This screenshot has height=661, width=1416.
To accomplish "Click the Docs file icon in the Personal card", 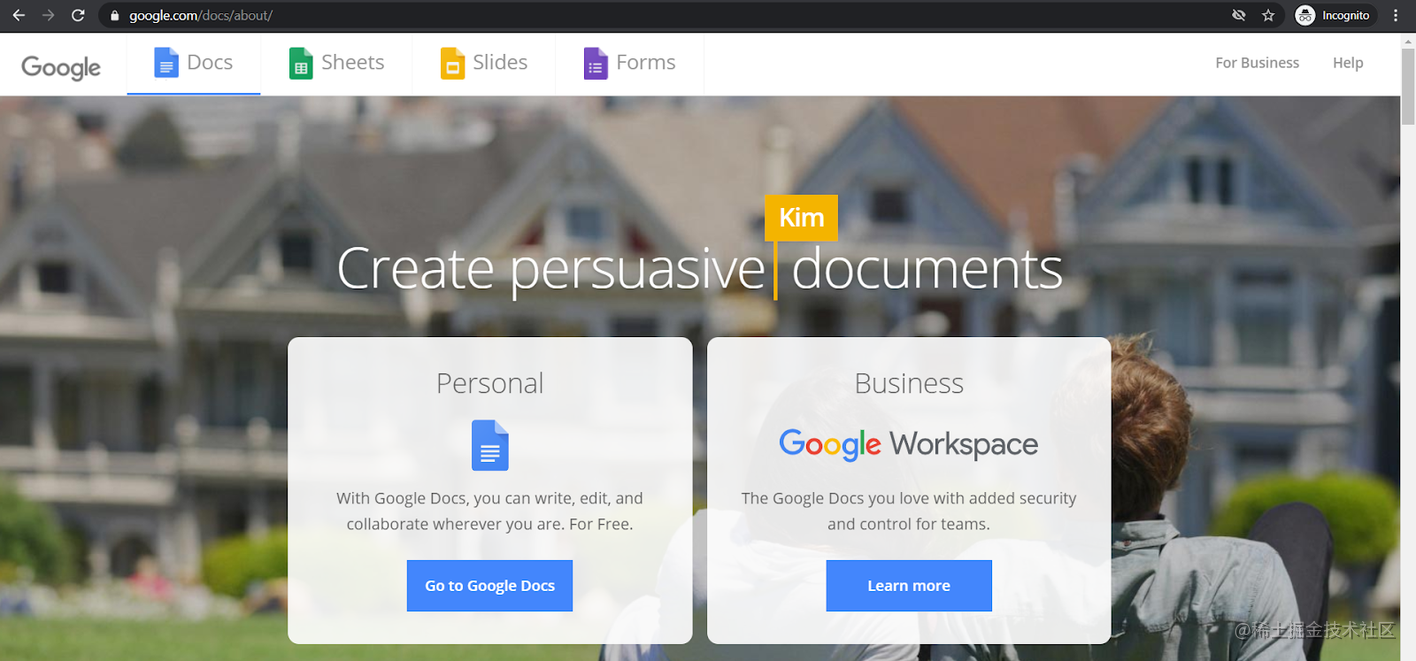I will 490,445.
